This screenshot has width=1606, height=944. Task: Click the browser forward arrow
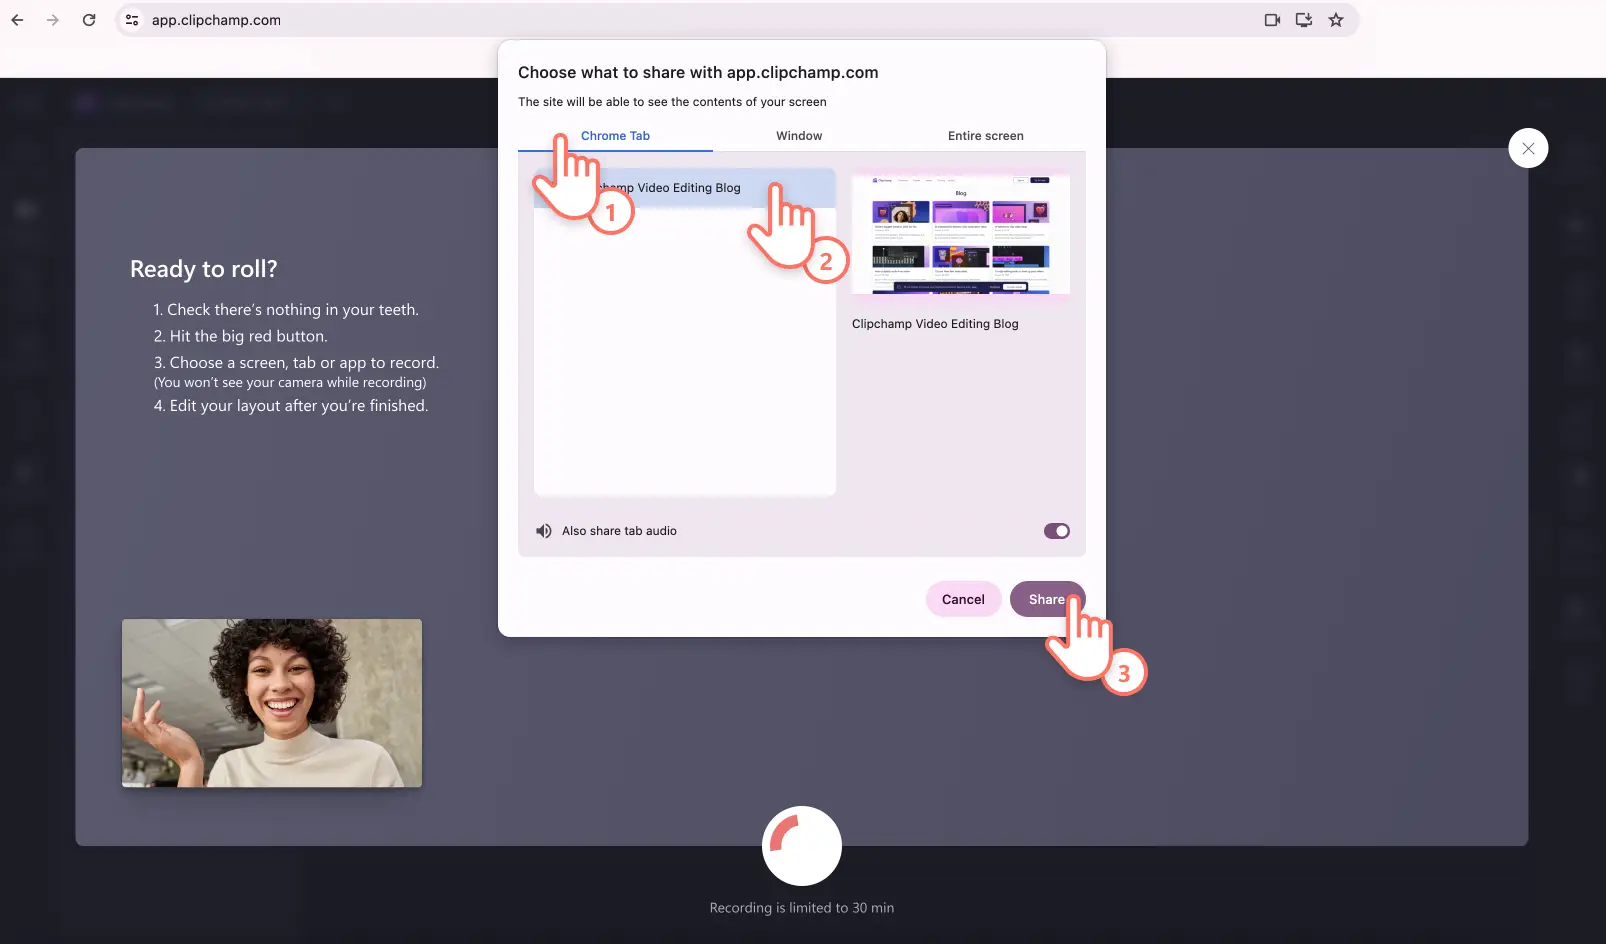(x=53, y=20)
